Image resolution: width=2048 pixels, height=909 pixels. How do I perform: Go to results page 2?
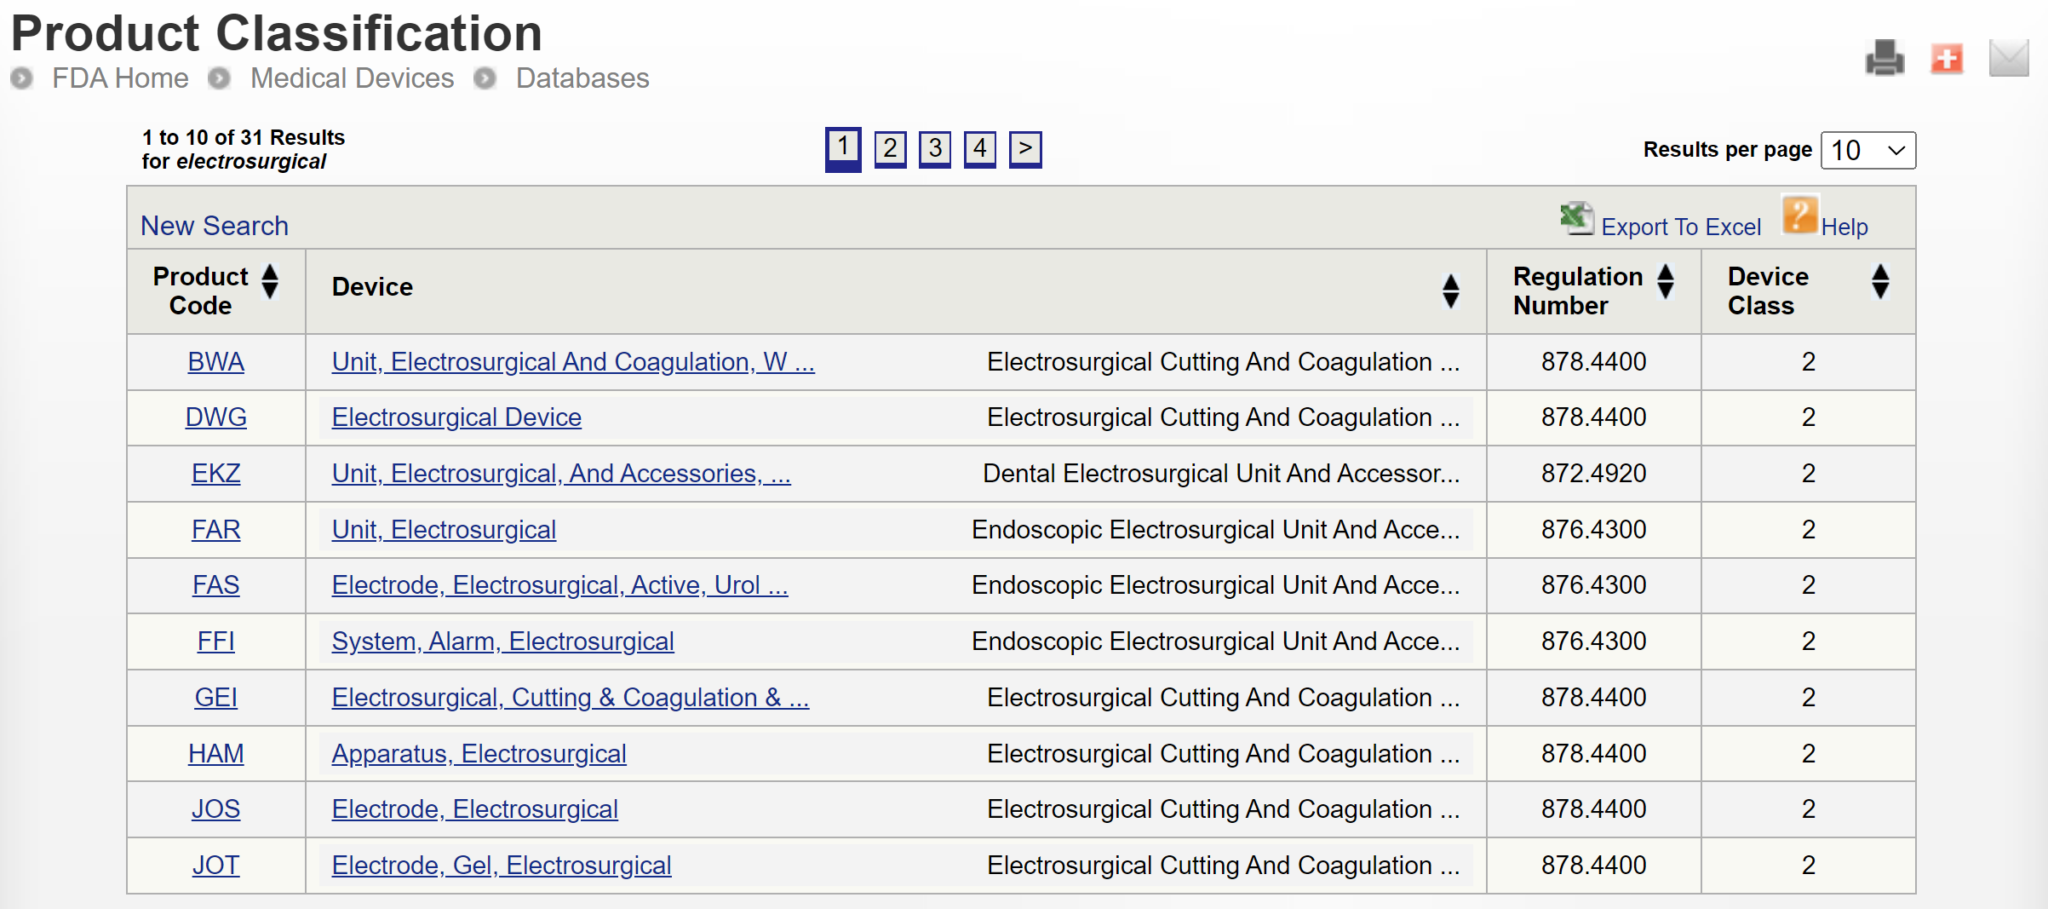pos(889,149)
